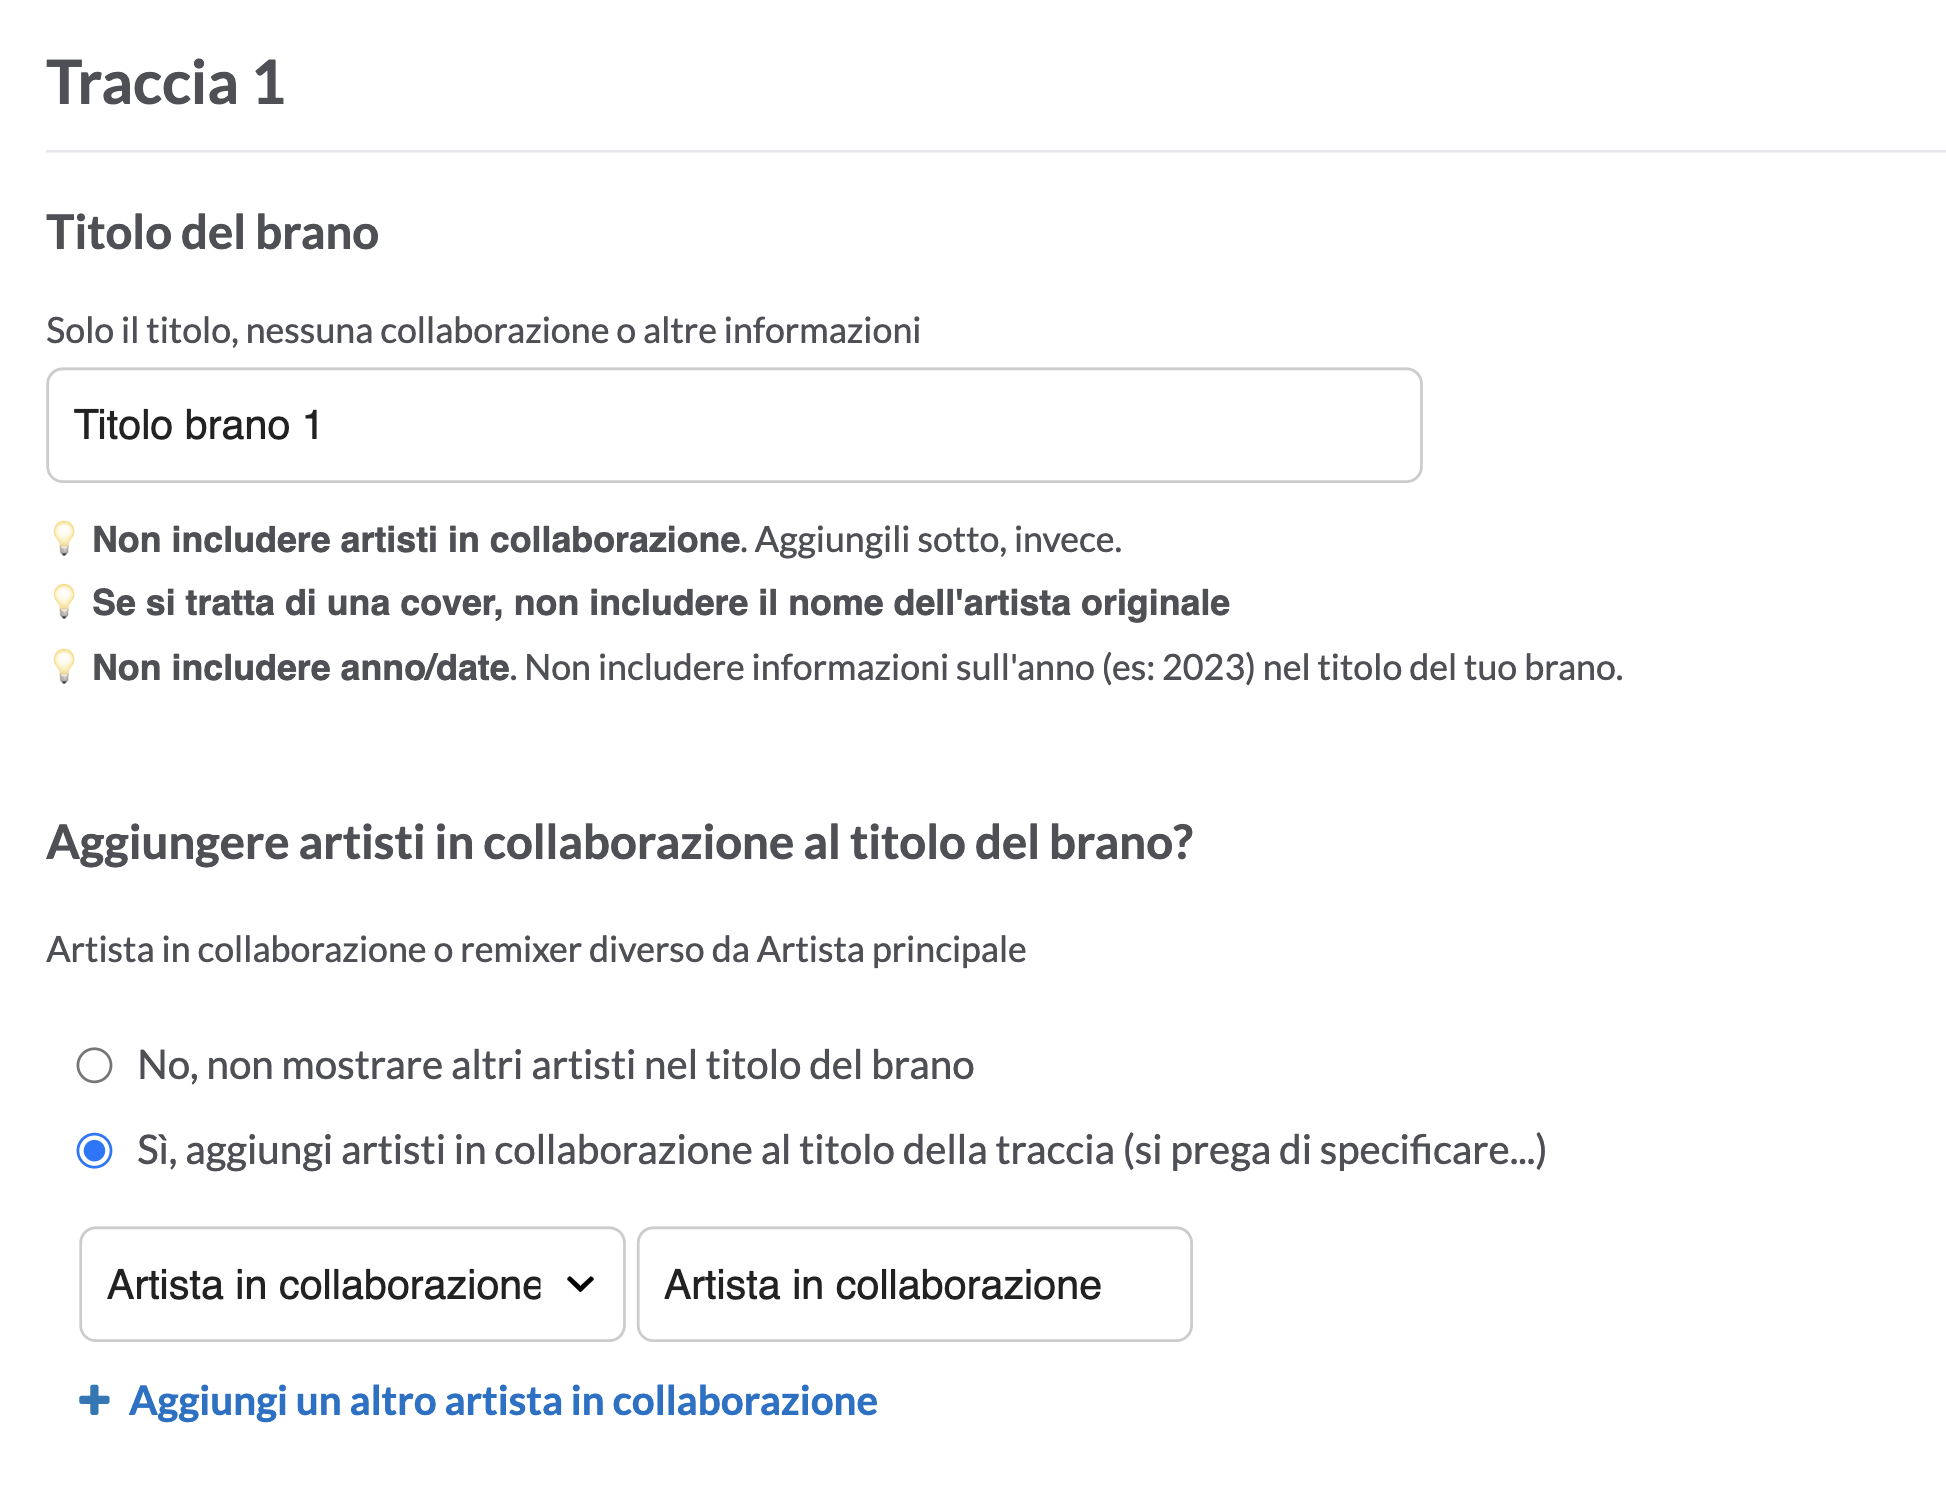Click the chevron arrow of the artist-type dropdown
The image size is (1946, 1512).
click(x=580, y=1284)
